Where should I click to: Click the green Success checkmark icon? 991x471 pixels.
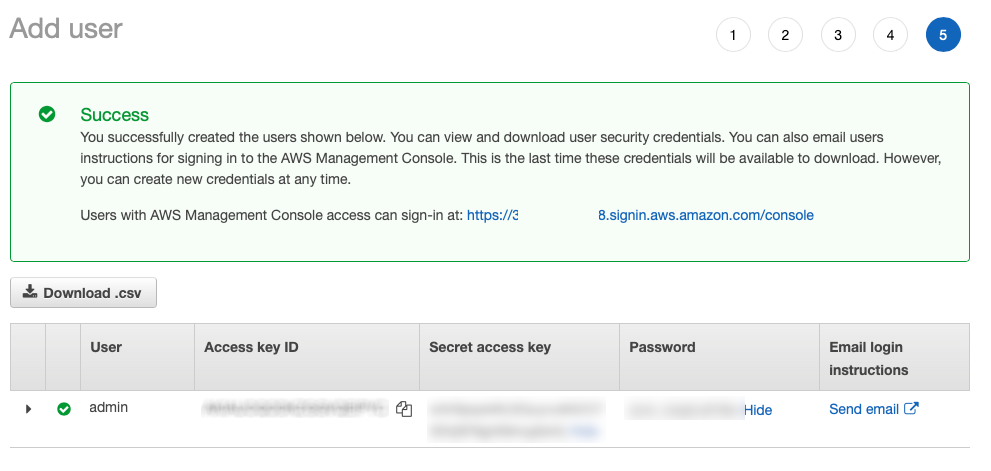pos(47,114)
